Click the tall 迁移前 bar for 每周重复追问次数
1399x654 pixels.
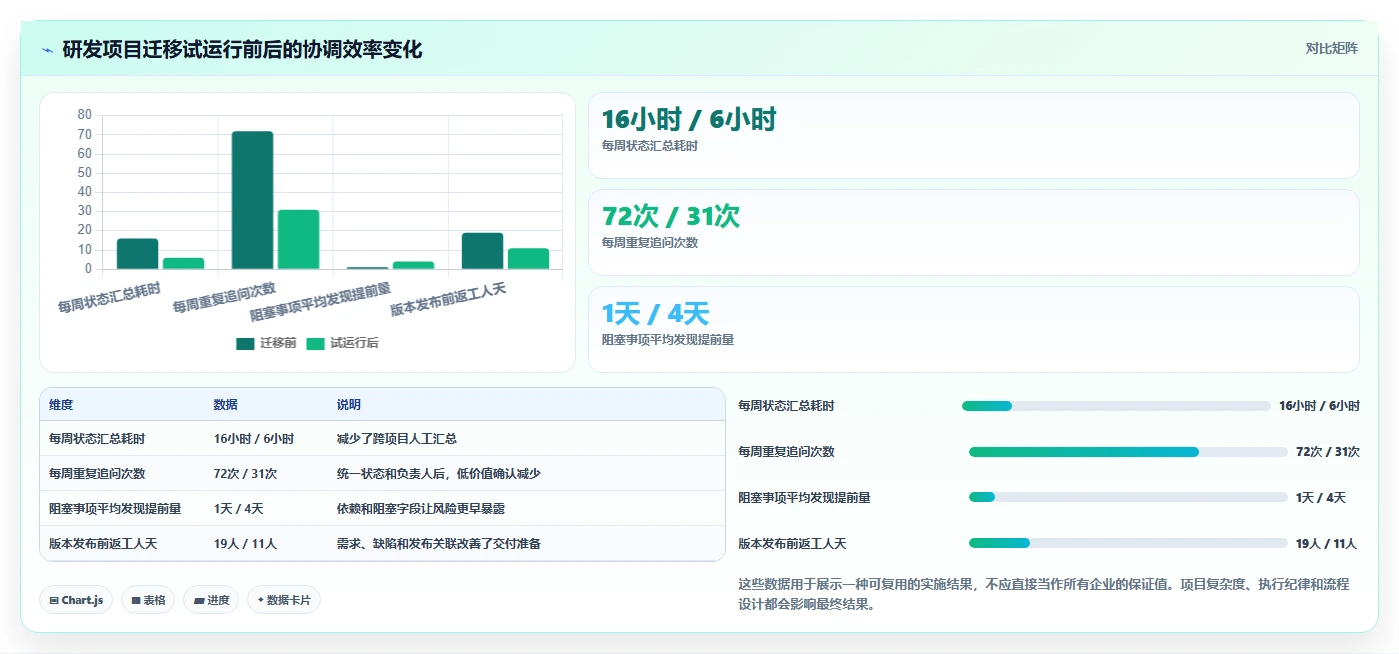(252, 200)
